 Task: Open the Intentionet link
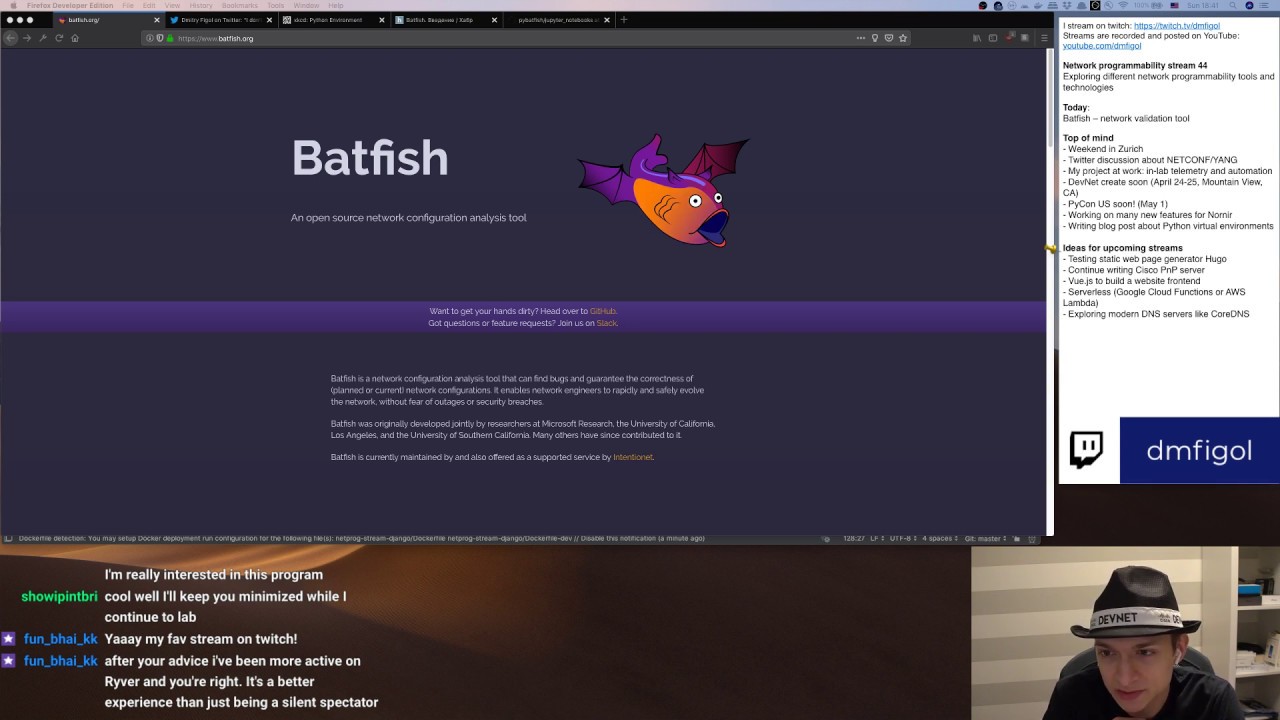(x=632, y=457)
